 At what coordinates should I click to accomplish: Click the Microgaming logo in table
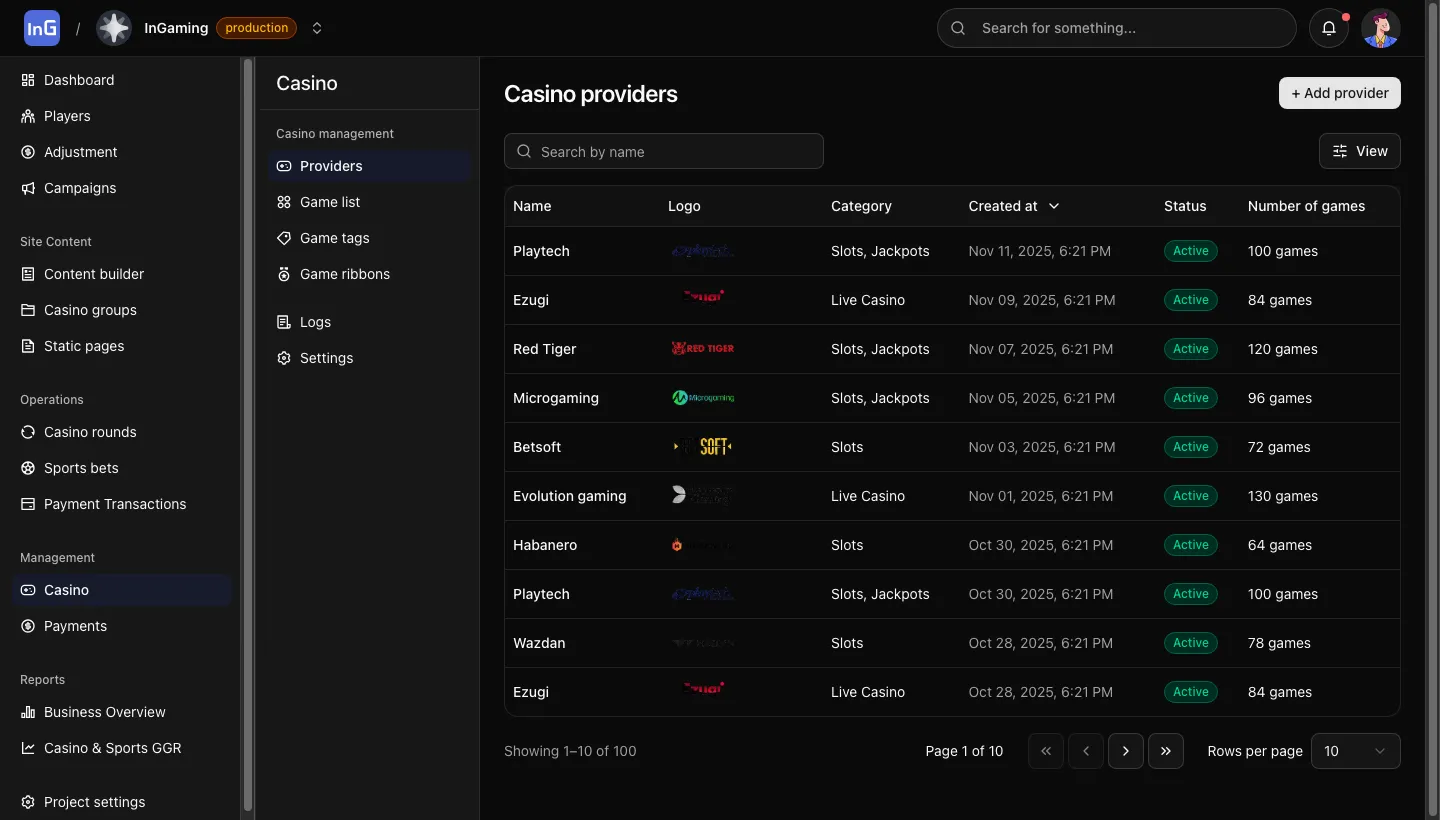[703, 398]
